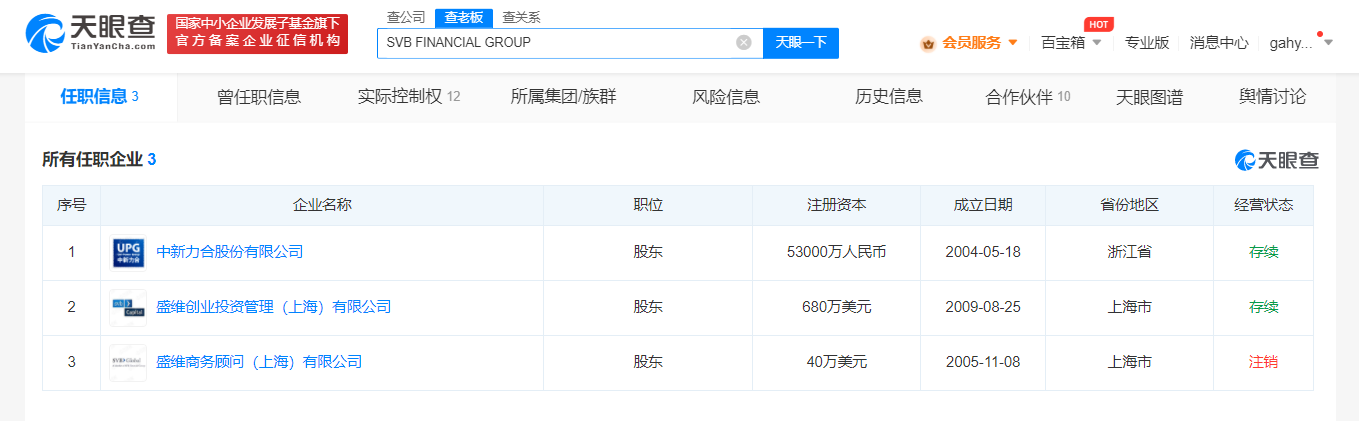Open the 专业版 link
The width and height of the screenshot is (1359, 421).
click(1147, 43)
